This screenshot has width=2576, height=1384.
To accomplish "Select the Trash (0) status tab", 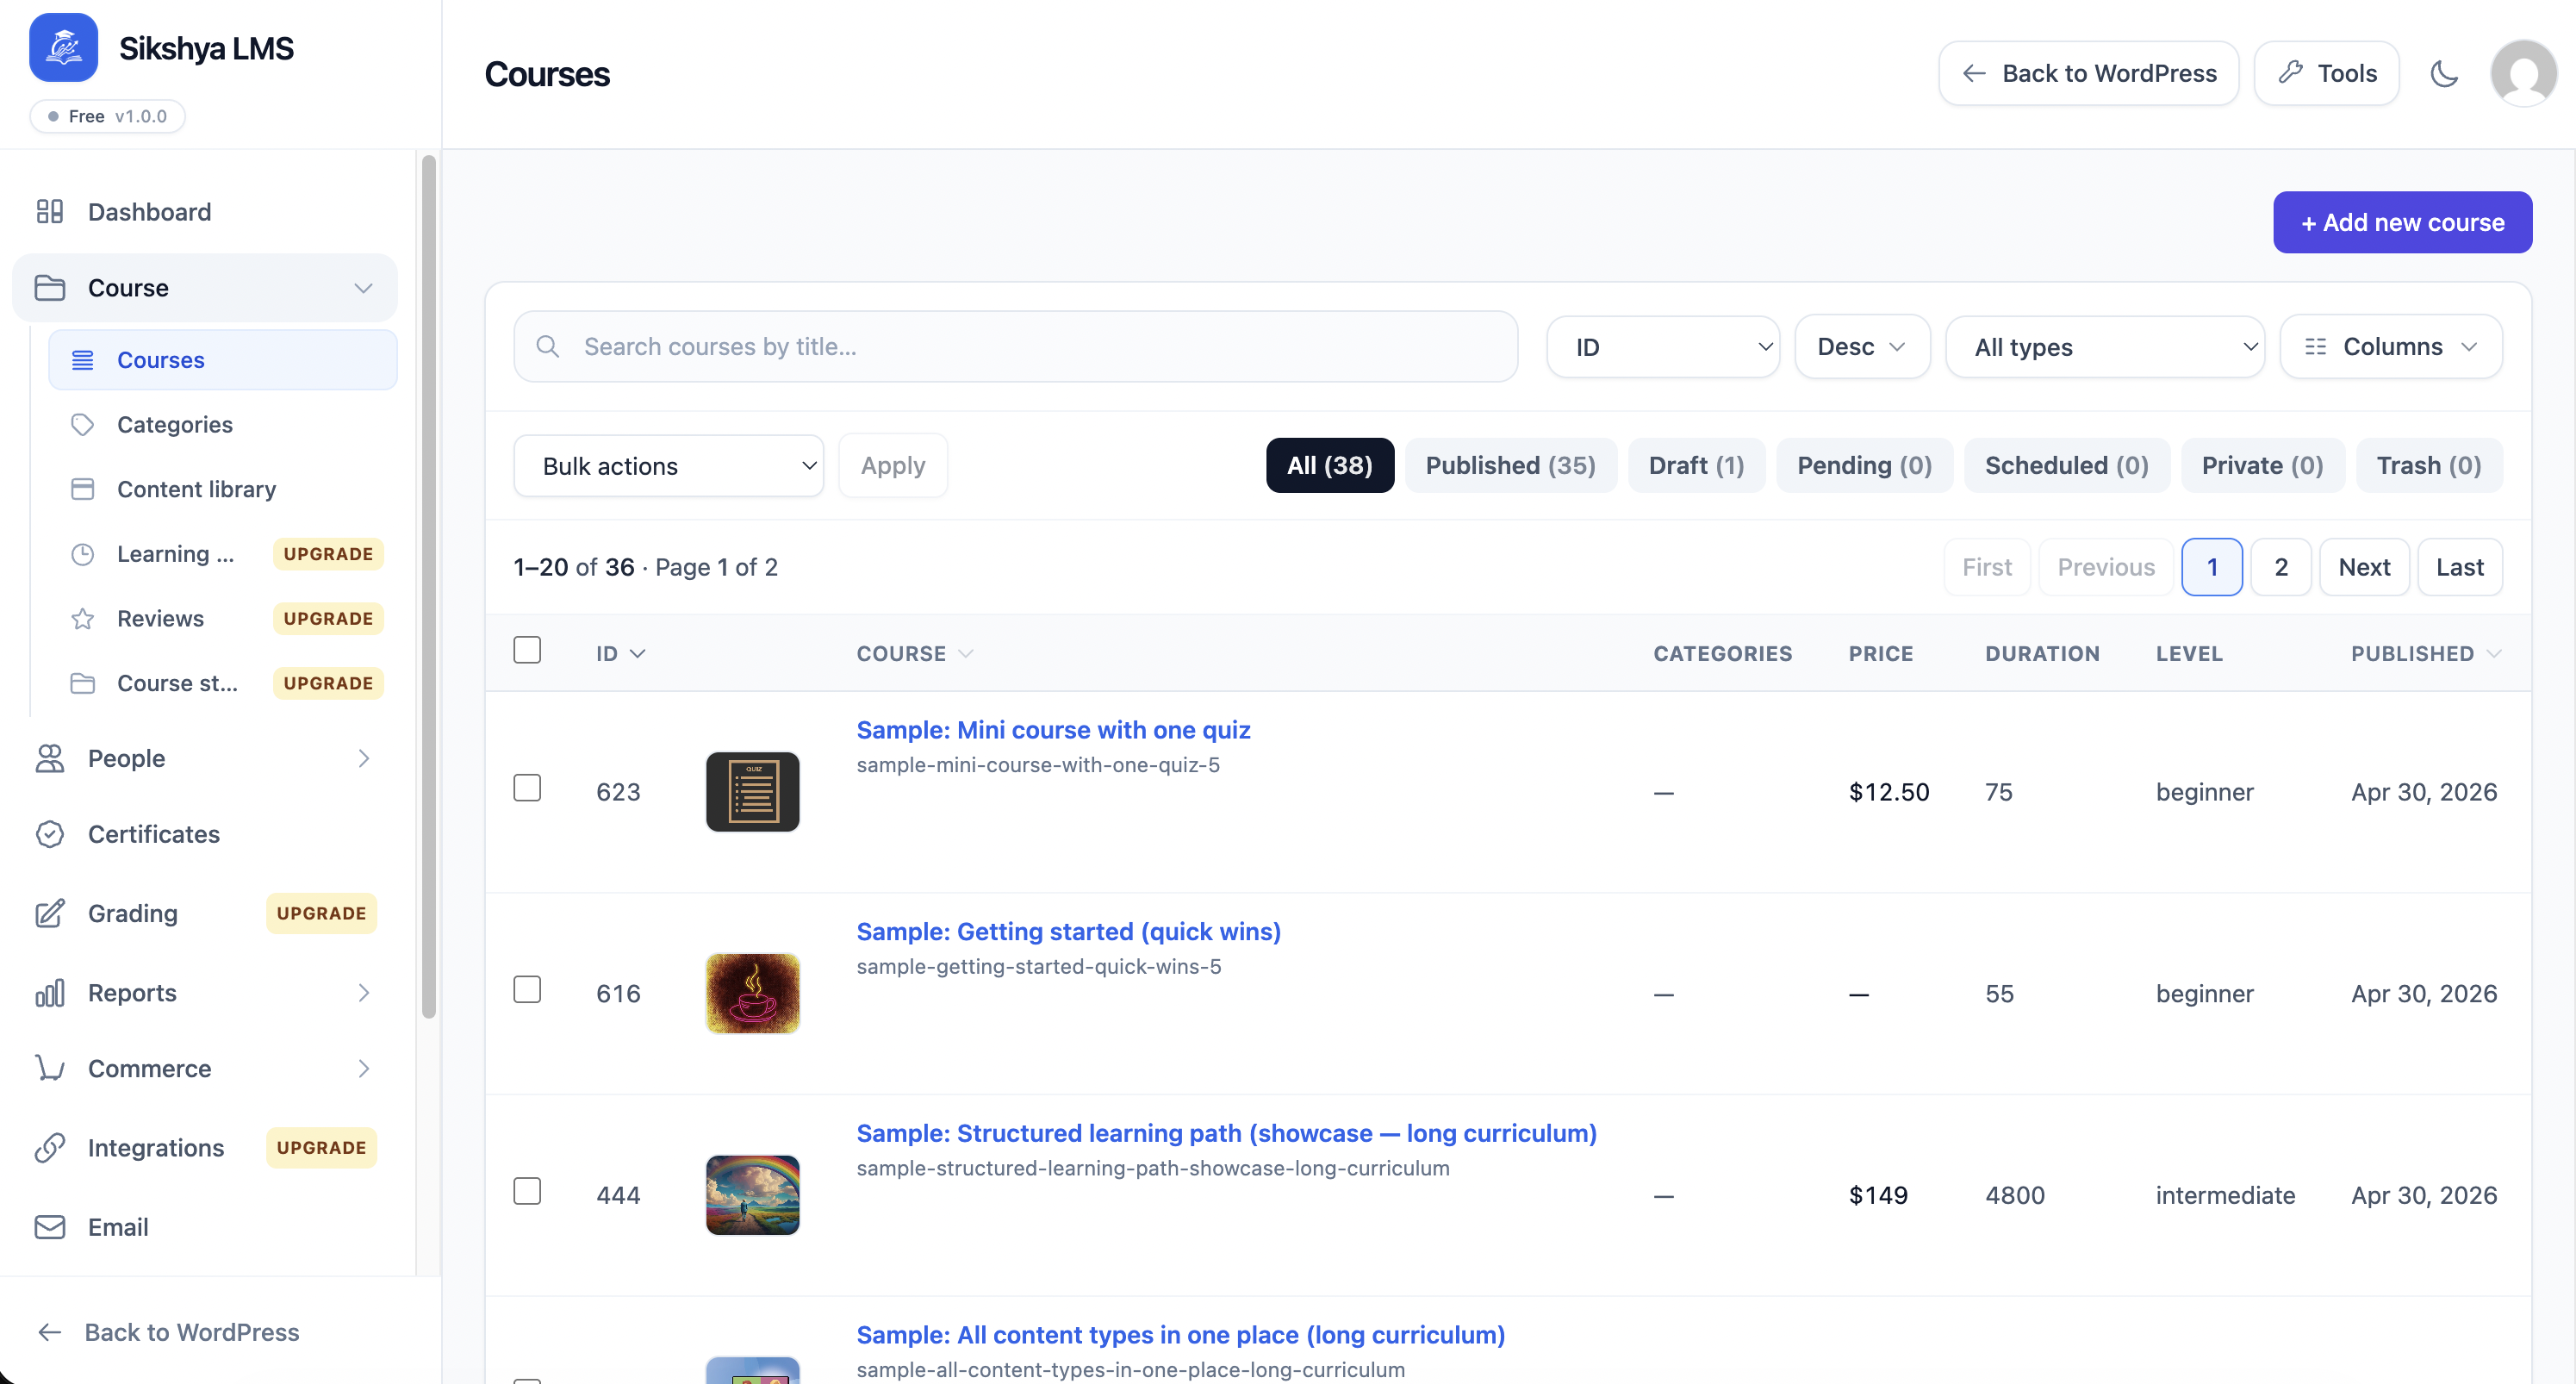I will [2429, 465].
